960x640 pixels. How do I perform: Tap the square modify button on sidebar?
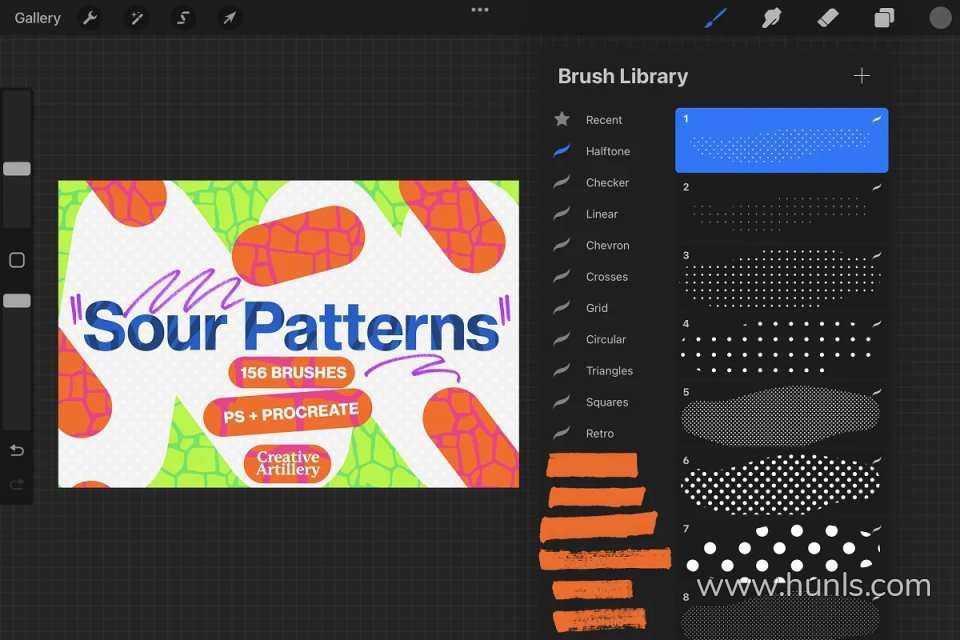tap(17, 260)
